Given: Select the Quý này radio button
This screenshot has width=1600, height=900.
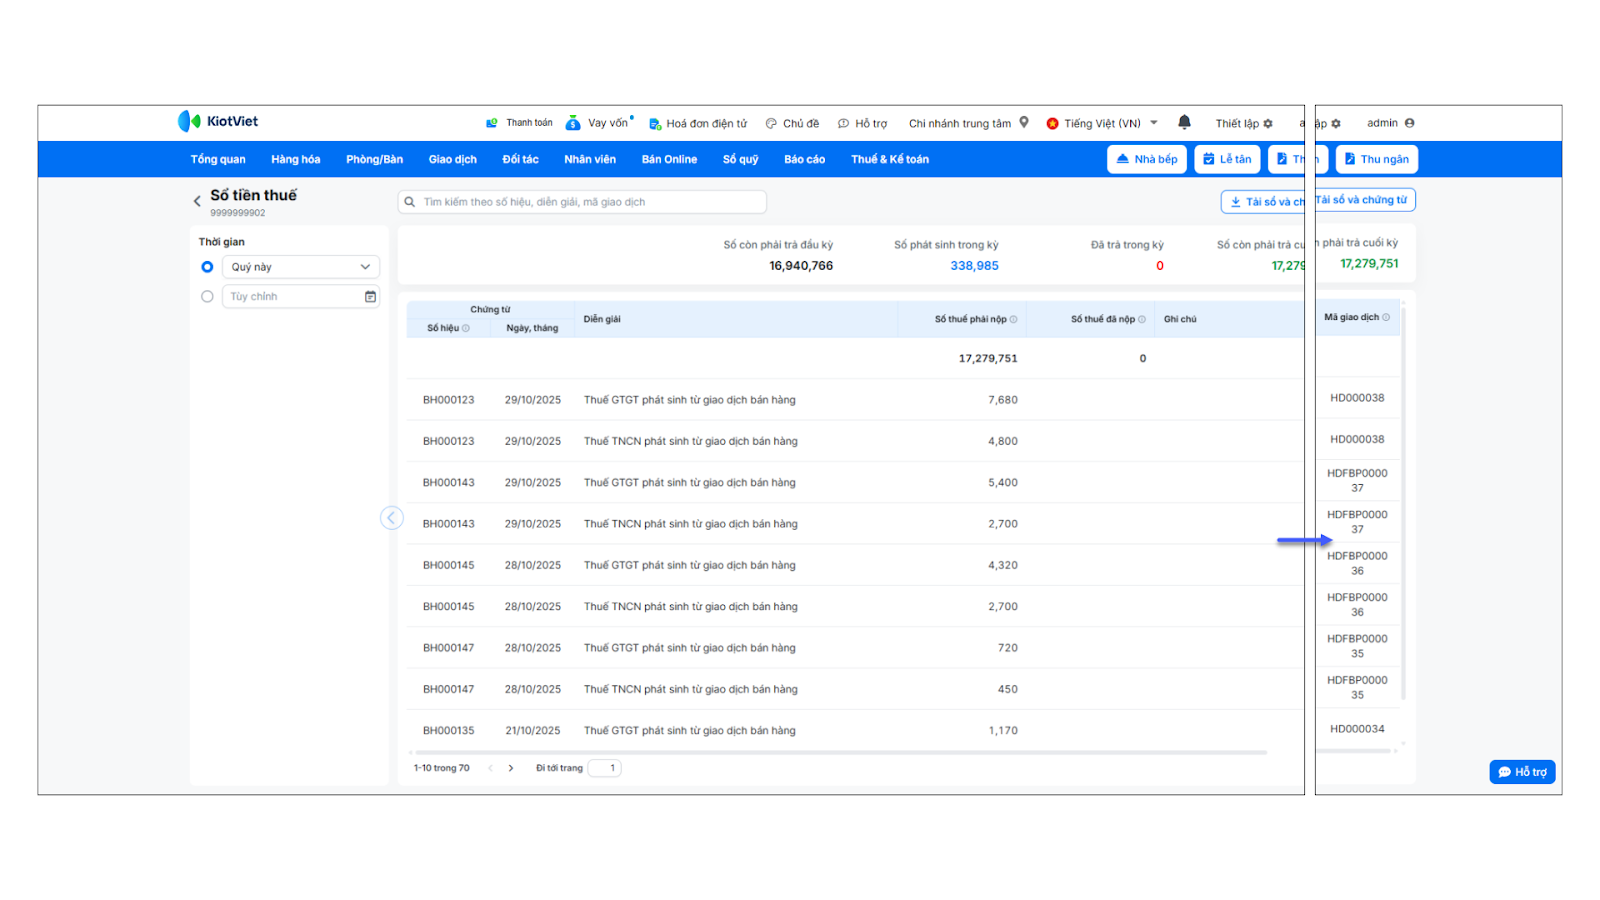Looking at the screenshot, I should (207, 267).
